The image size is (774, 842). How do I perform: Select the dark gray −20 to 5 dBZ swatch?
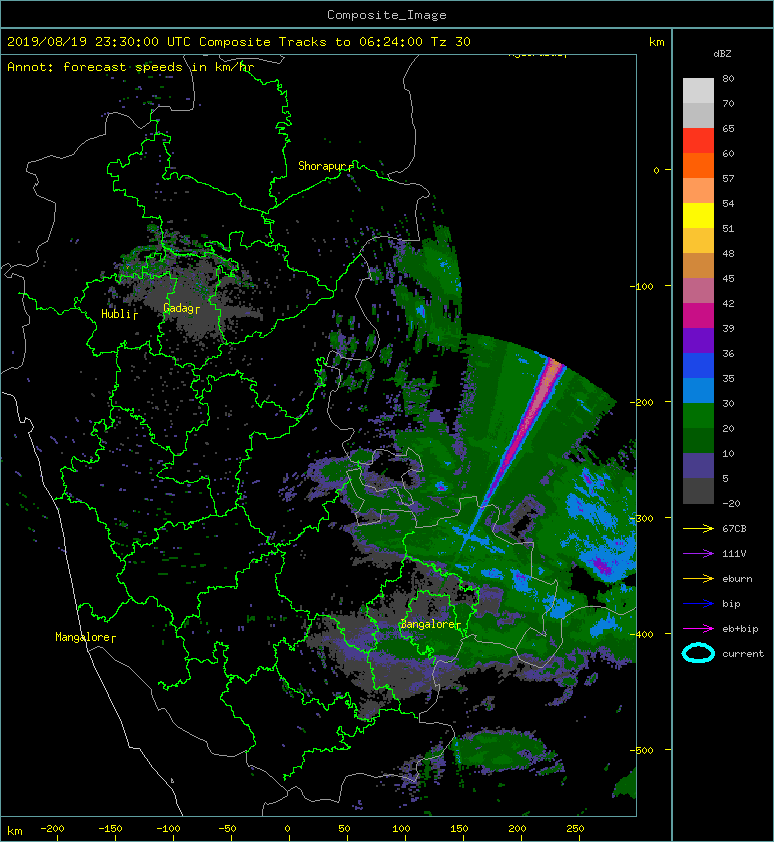coord(698,491)
